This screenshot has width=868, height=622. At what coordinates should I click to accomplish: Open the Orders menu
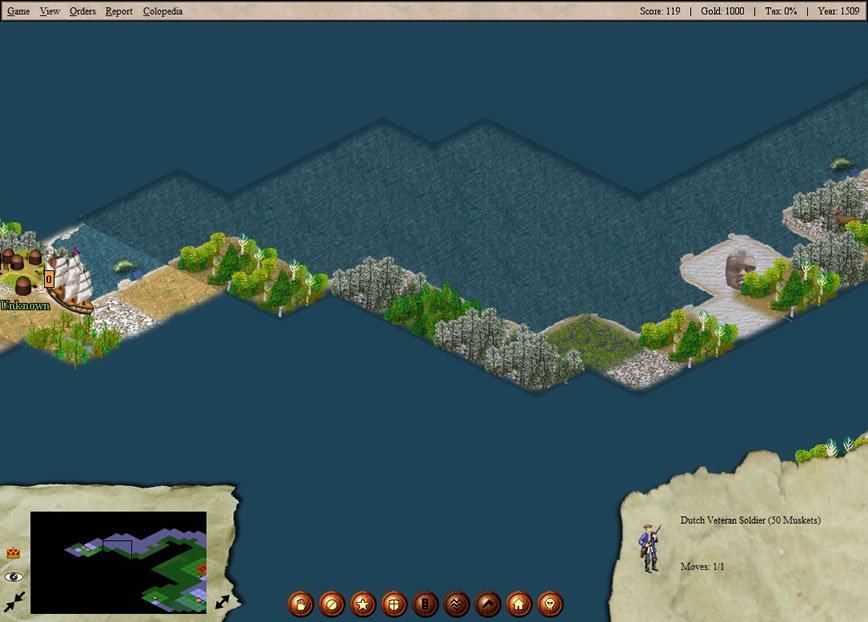coord(82,11)
